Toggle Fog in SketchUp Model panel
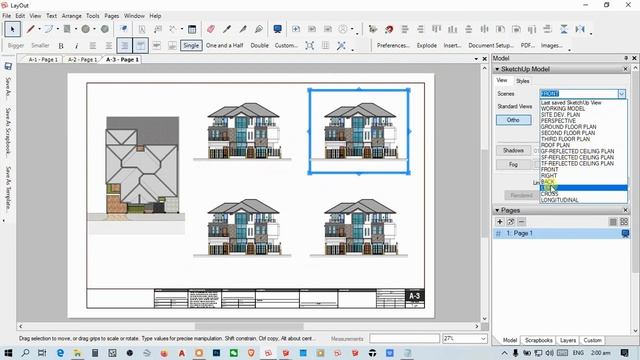This screenshot has width=640, height=360. (513, 164)
